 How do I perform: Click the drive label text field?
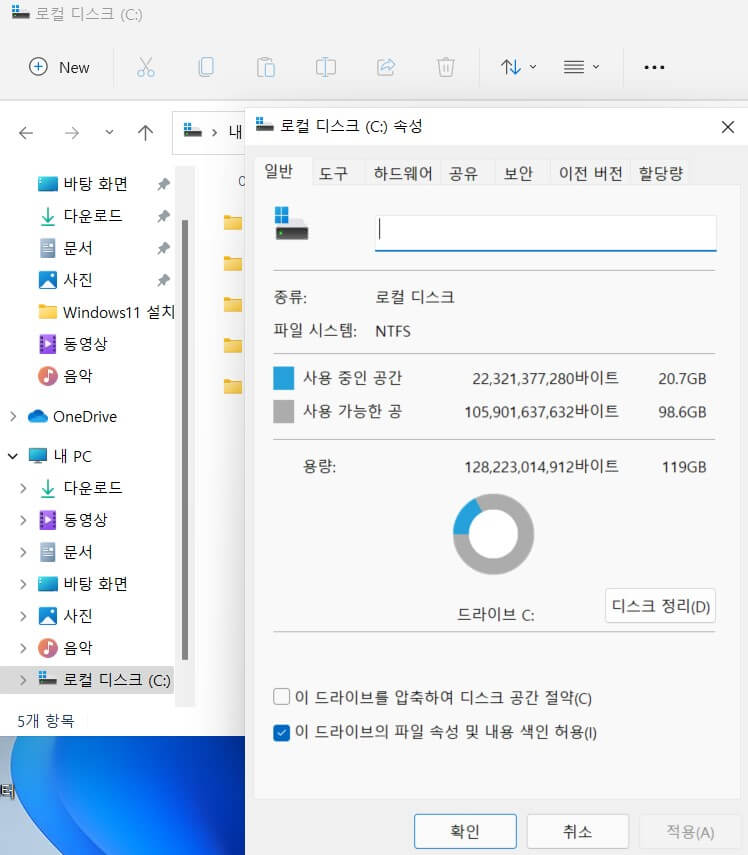[545, 232]
